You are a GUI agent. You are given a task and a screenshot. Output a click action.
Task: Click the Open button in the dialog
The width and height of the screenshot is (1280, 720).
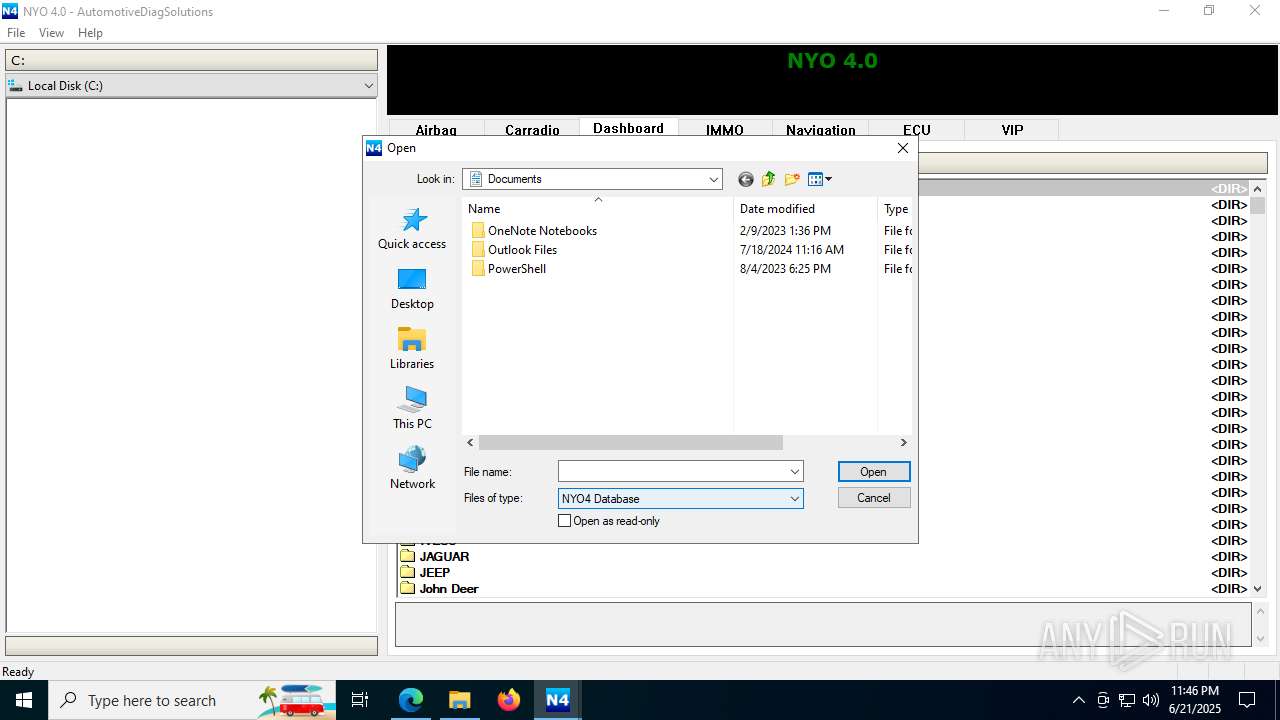873,472
